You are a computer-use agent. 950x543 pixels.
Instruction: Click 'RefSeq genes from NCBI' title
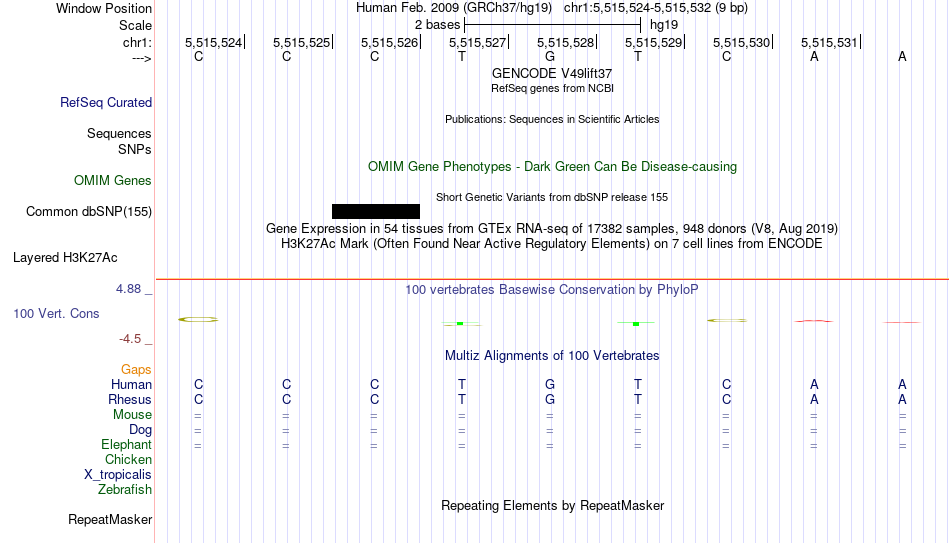click(x=553, y=88)
